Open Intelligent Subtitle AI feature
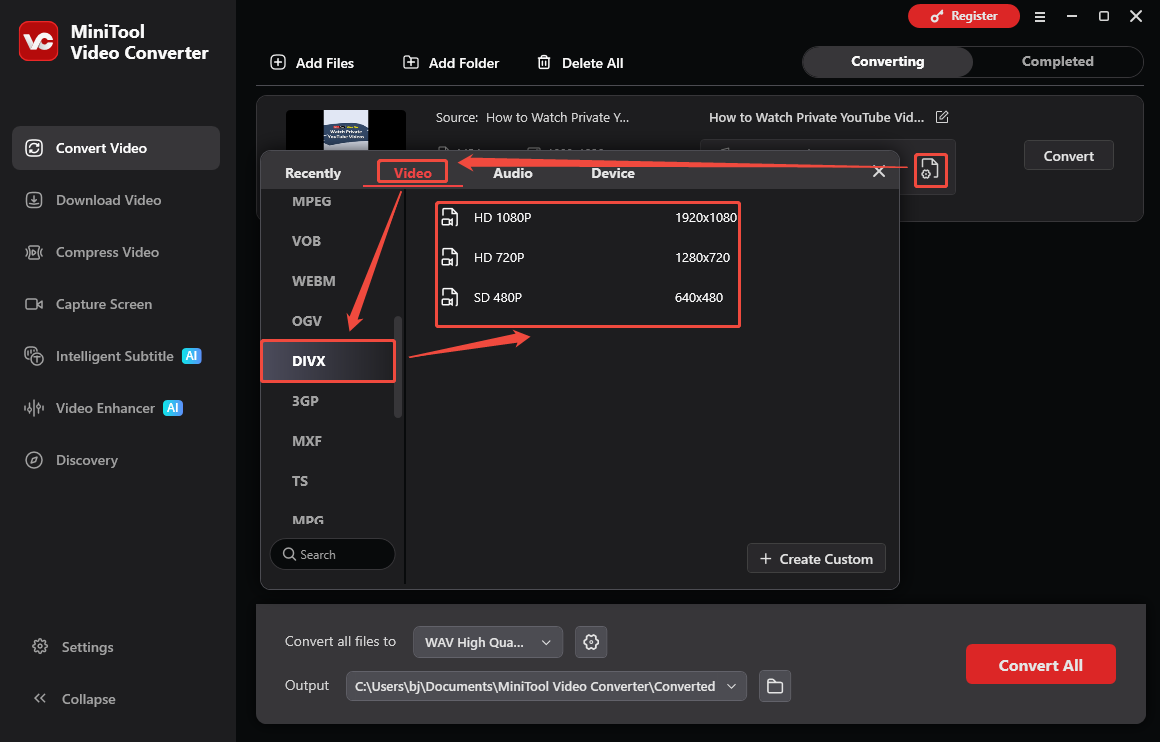The width and height of the screenshot is (1160, 742). coord(115,356)
